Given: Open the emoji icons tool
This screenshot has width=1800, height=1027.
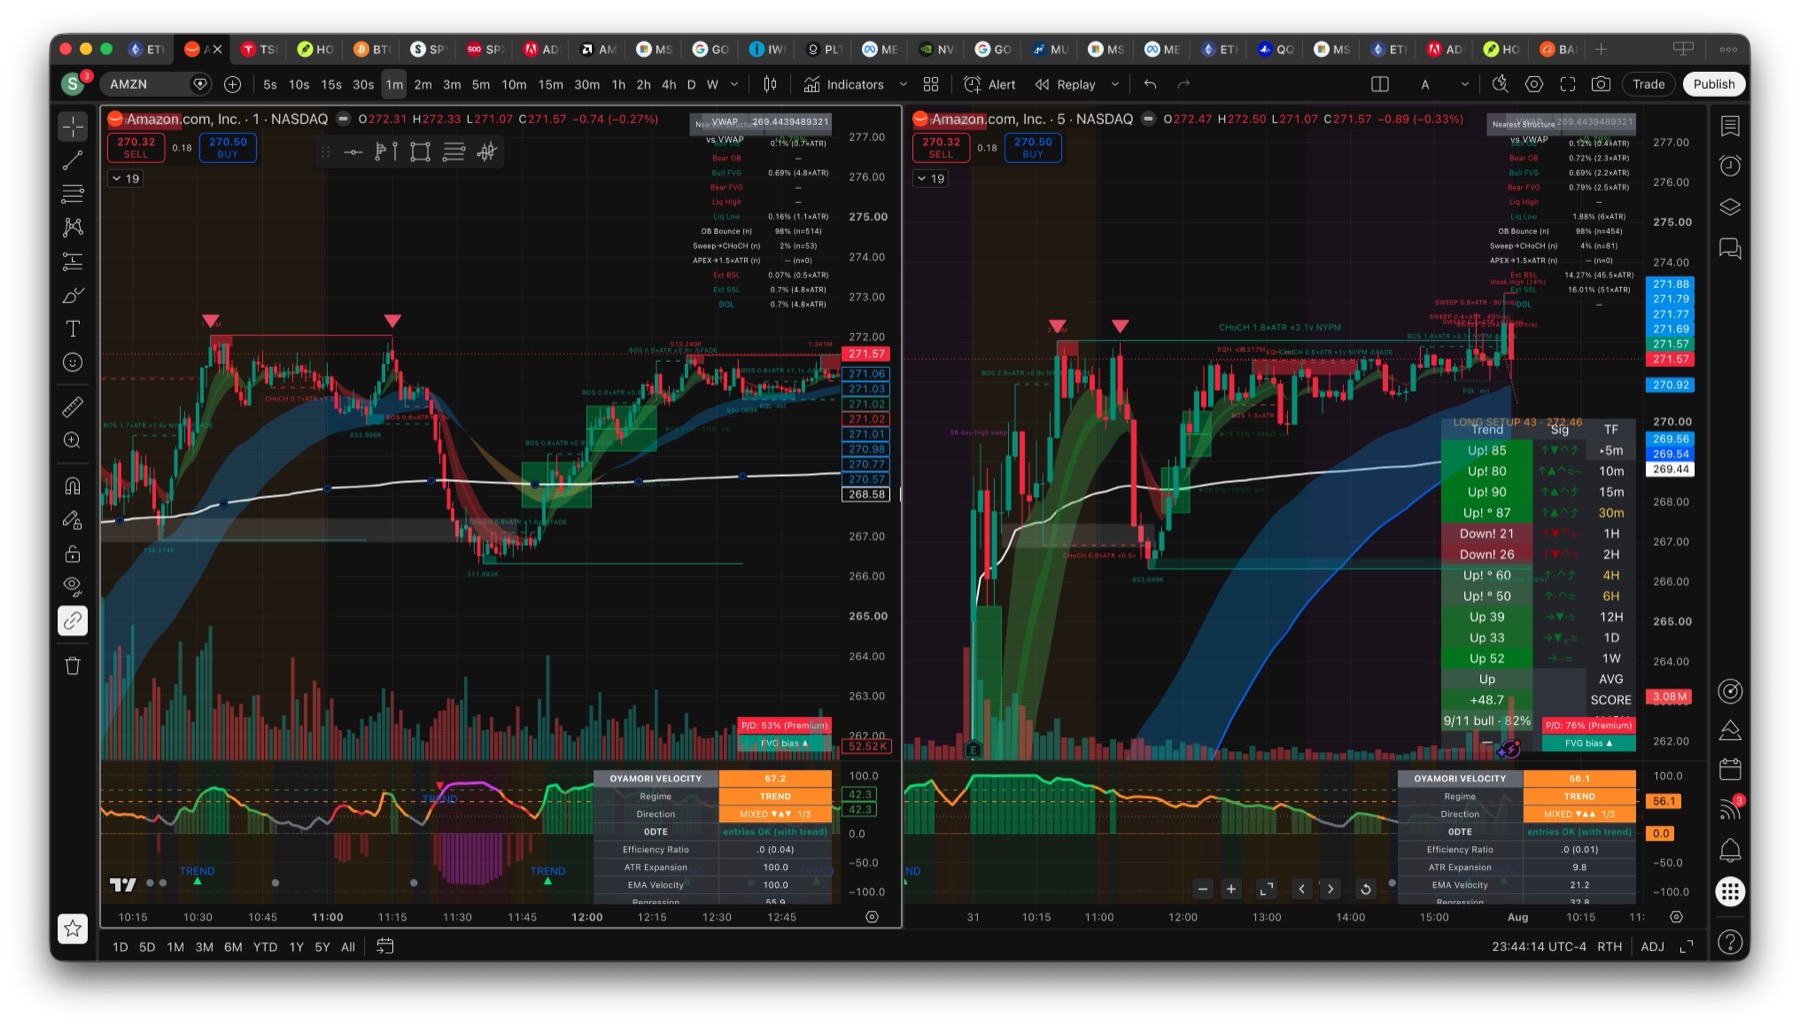Looking at the screenshot, I should tap(73, 363).
